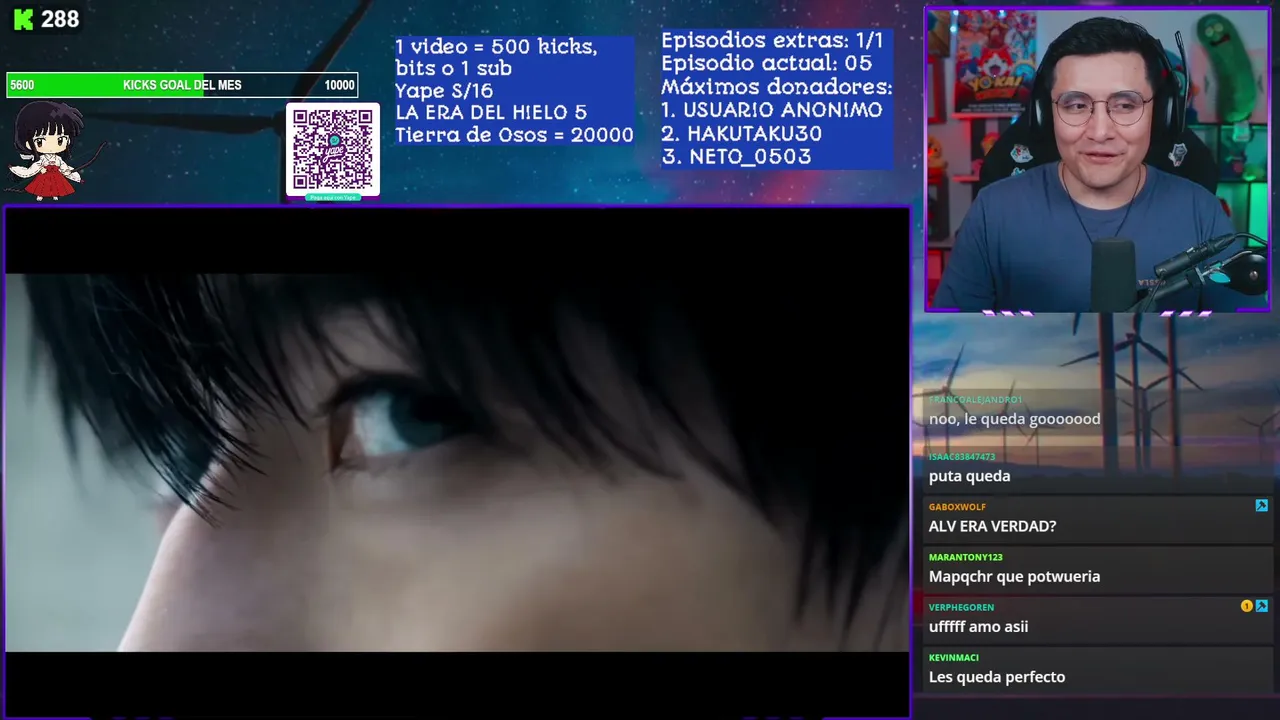Click the moderator badge on VERPHEGOREN's message

1261,606
